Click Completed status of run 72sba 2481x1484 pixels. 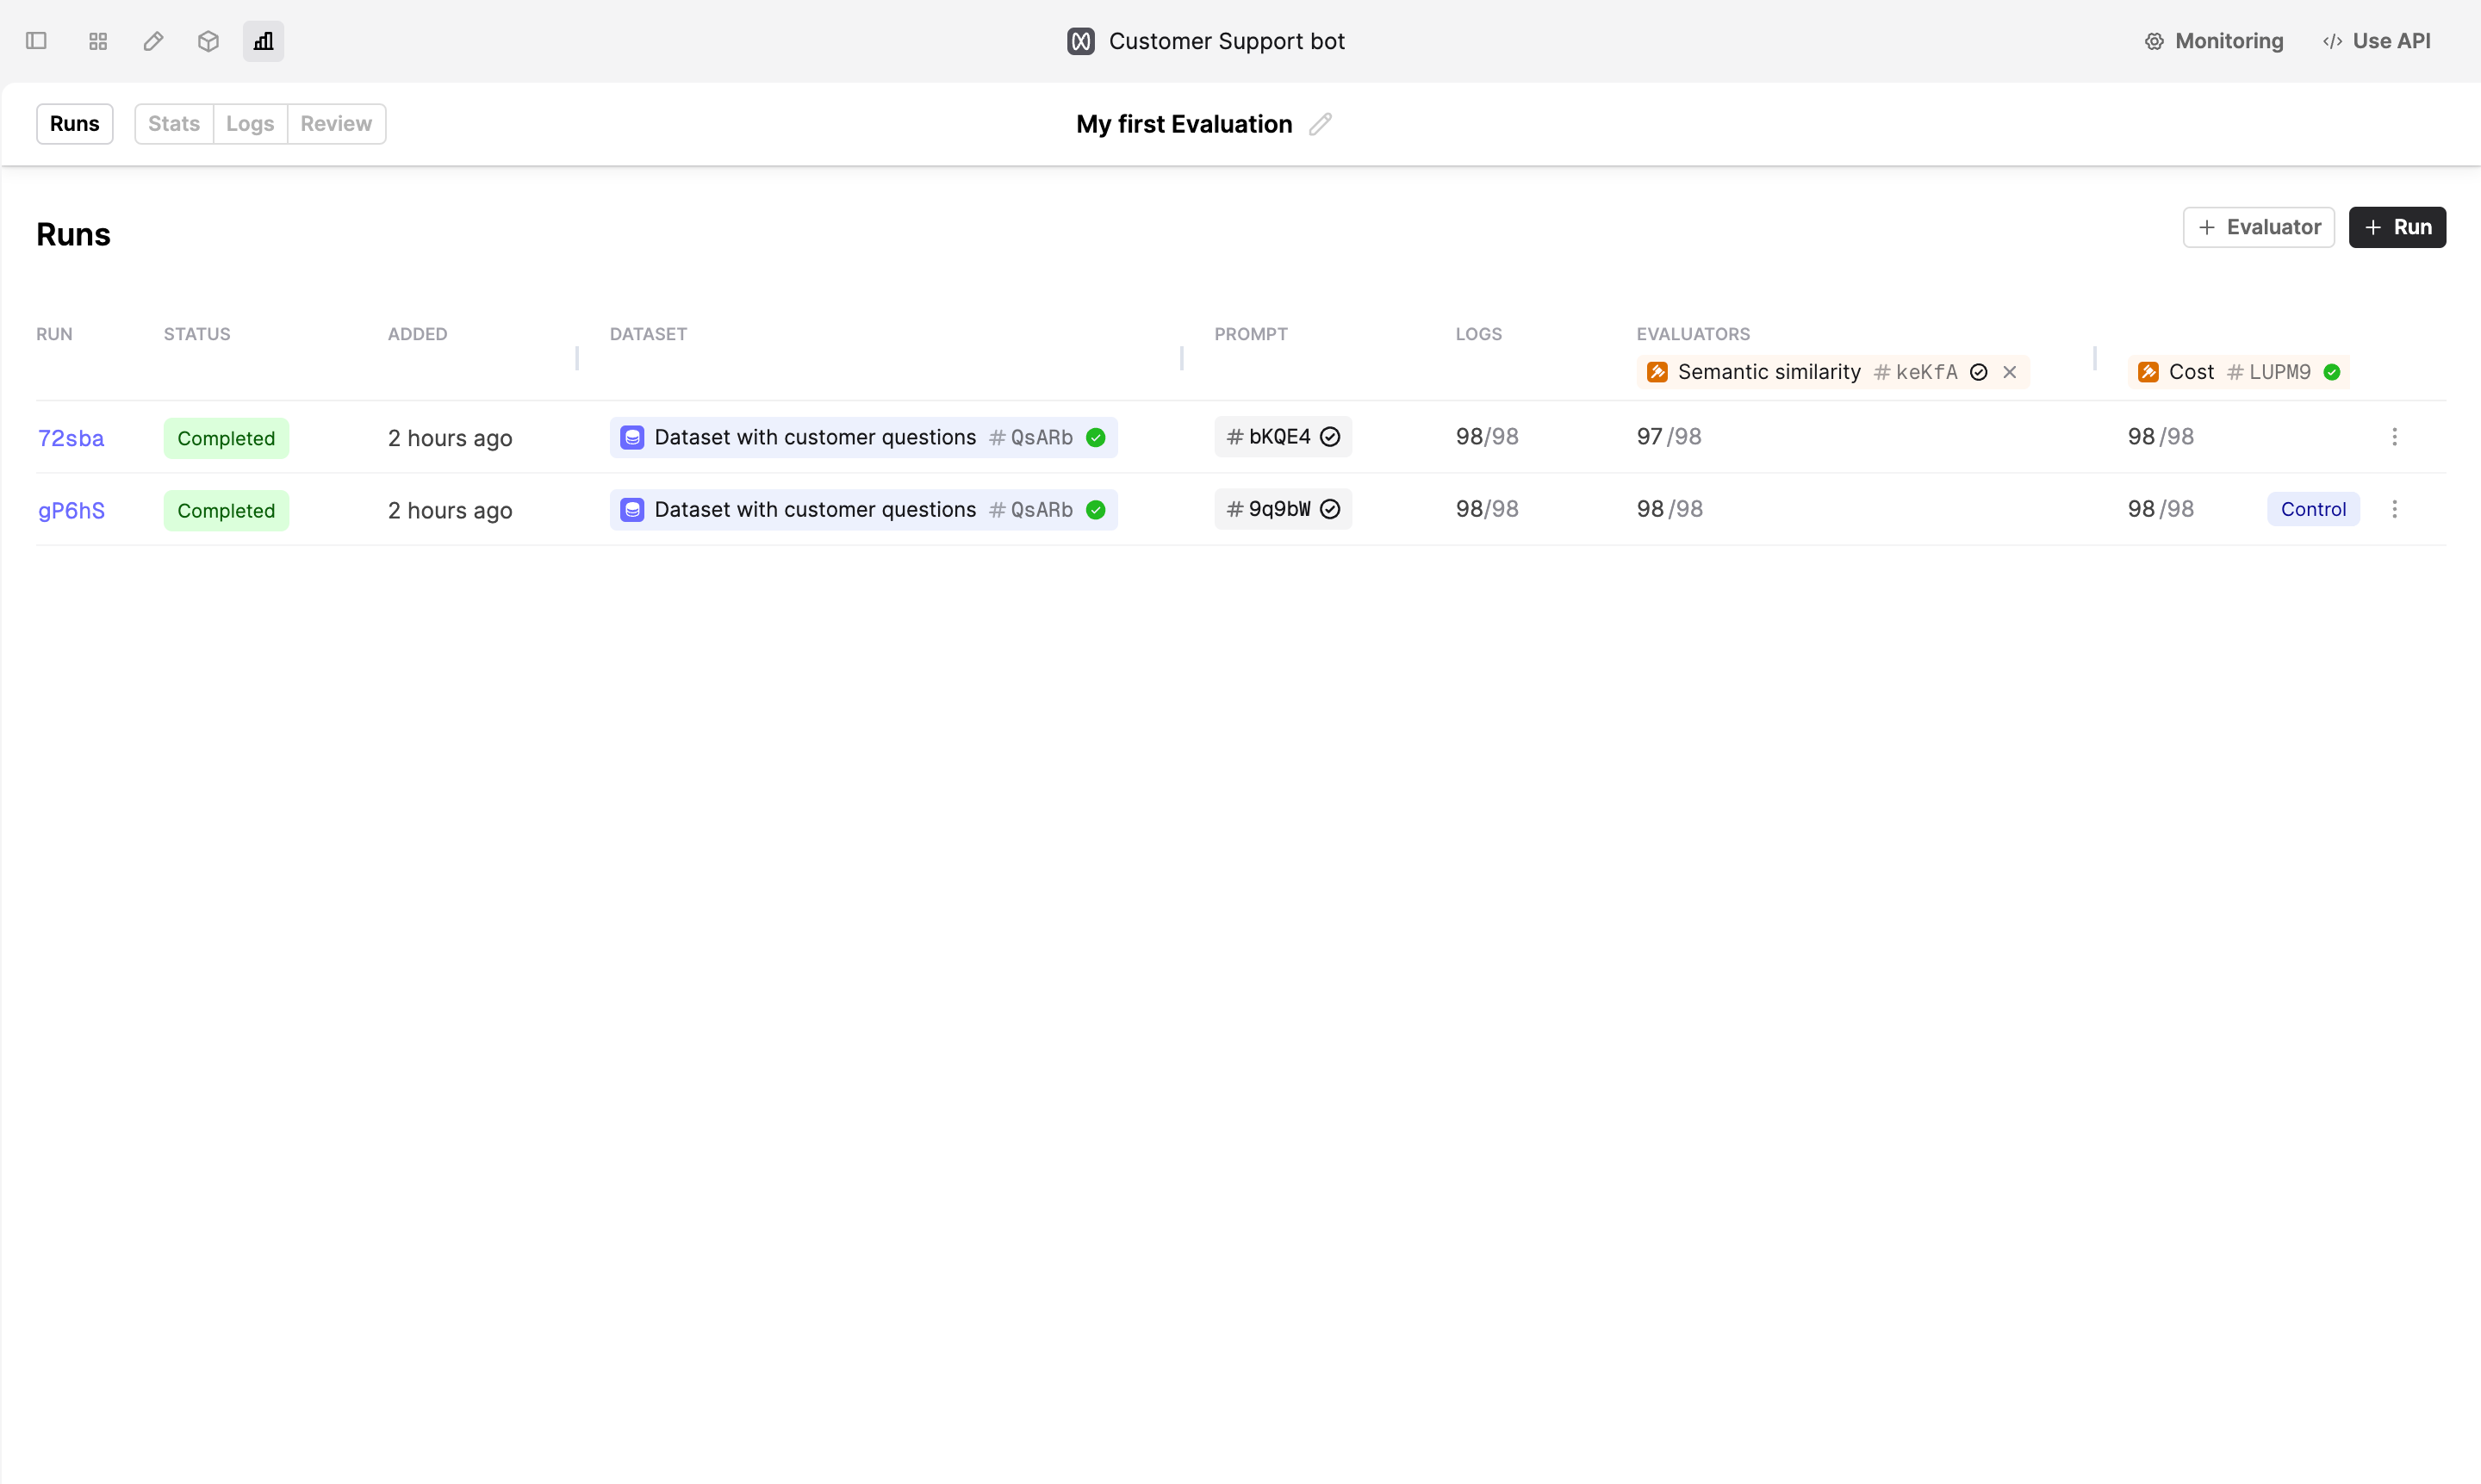click(x=226, y=438)
